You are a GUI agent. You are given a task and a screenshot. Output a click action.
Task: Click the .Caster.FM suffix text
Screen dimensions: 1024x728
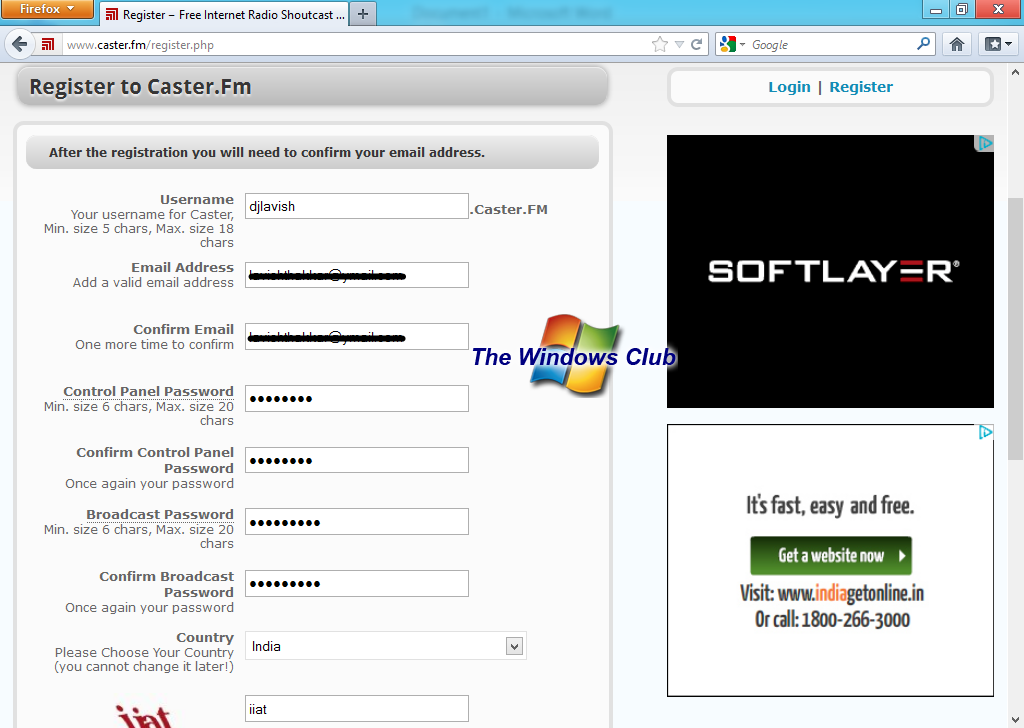tap(509, 210)
